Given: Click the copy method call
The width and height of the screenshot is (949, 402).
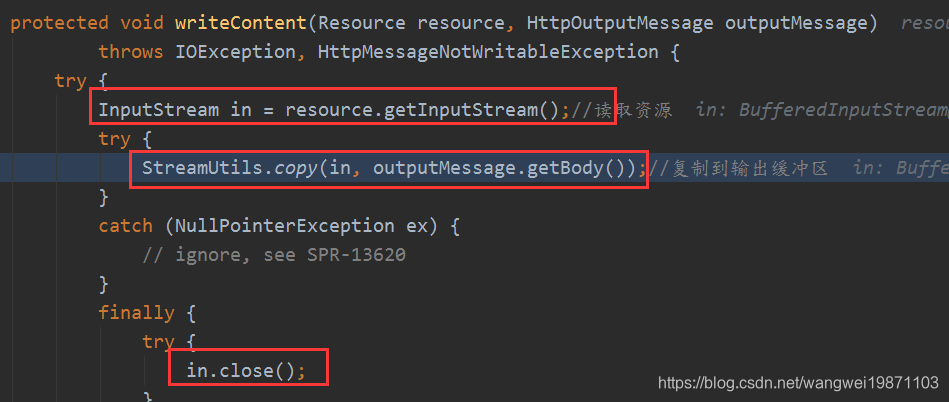Looking at the screenshot, I should point(297,168).
